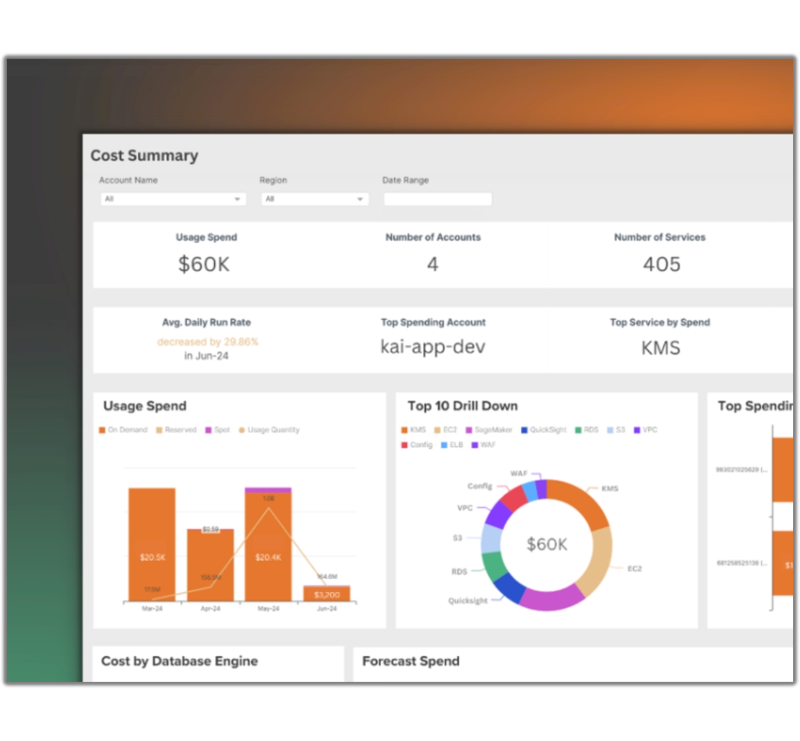This screenshot has height=741, width=800.
Task: Click the On Demand legend icon in Usage Spend
Action: pyautogui.click(x=103, y=429)
